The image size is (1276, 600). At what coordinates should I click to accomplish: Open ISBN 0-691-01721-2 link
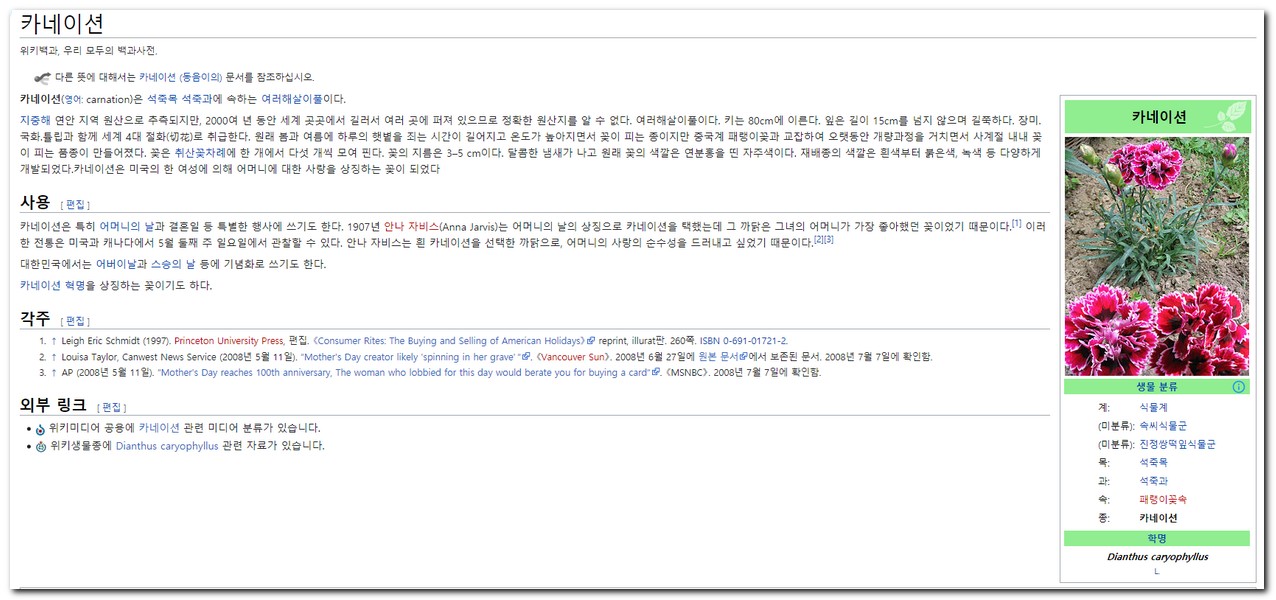click(x=743, y=341)
